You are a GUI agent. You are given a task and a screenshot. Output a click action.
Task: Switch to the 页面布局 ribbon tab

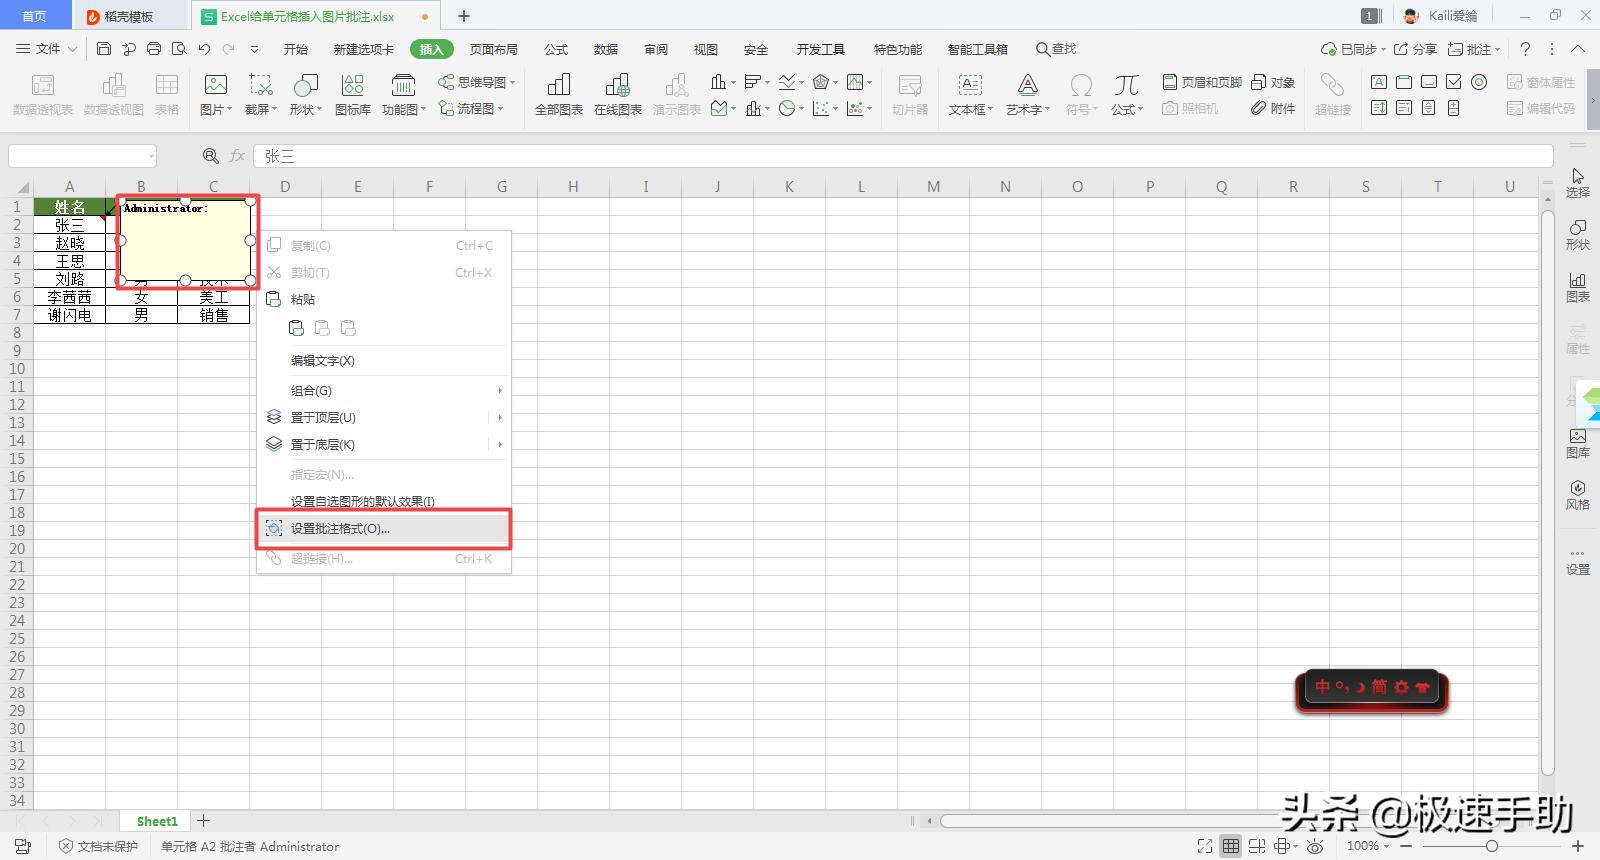pyautogui.click(x=493, y=49)
